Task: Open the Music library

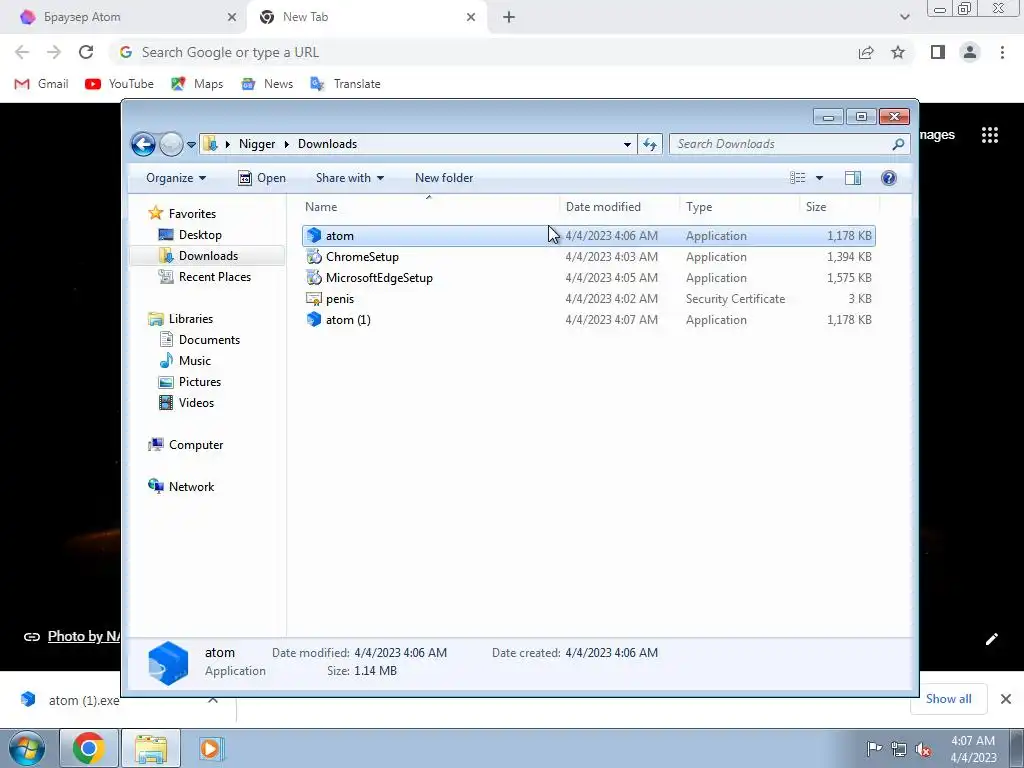Action: tap(185, 360)
